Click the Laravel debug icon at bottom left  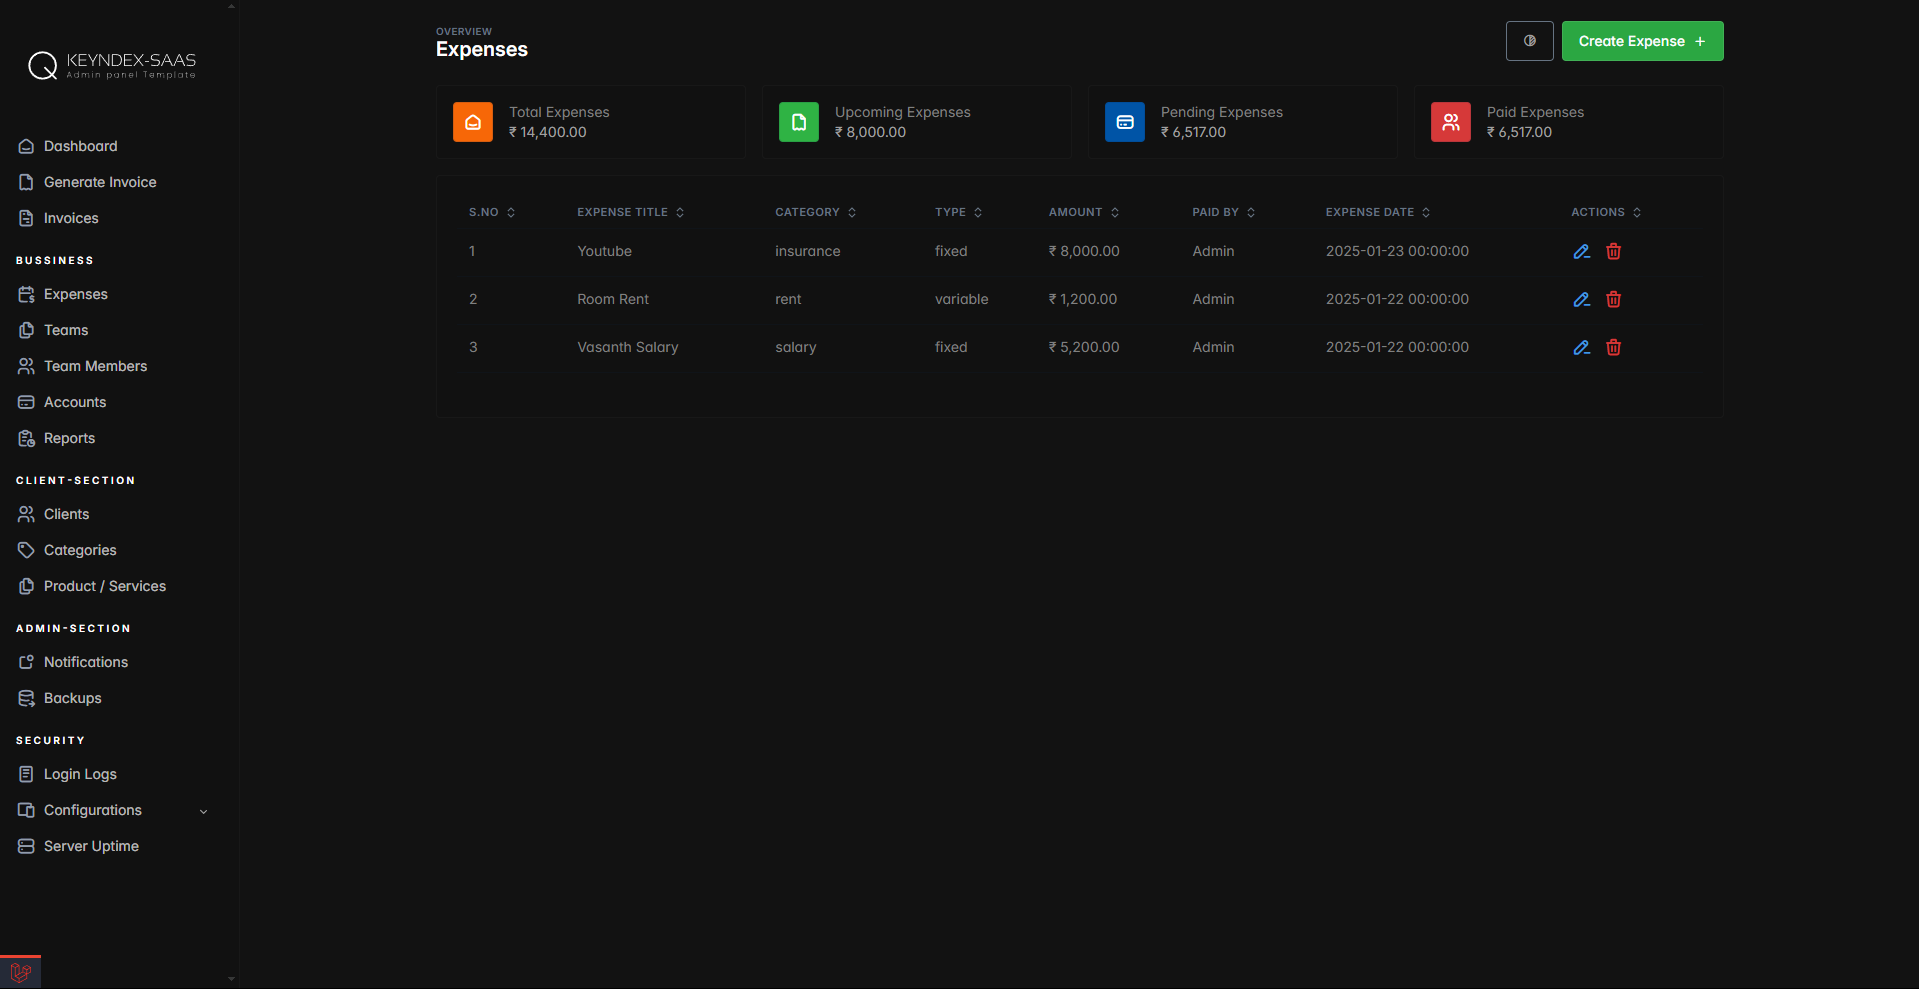(x=20, y=972)
